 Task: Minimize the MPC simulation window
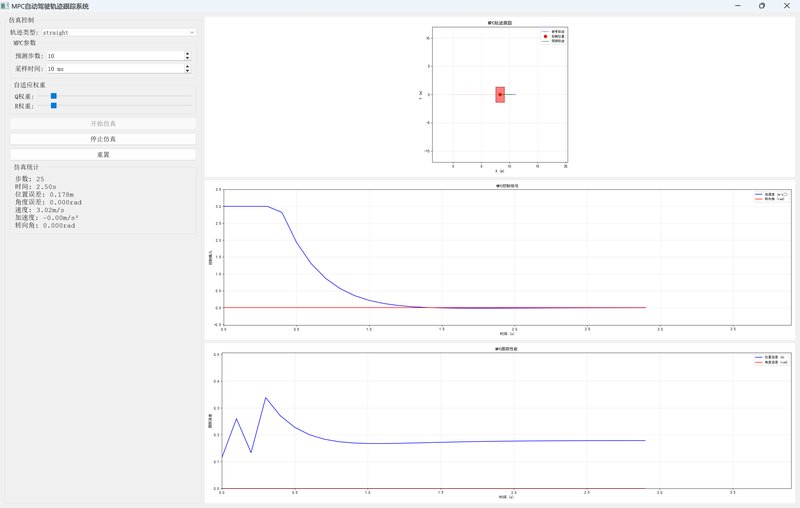(737, 6)
